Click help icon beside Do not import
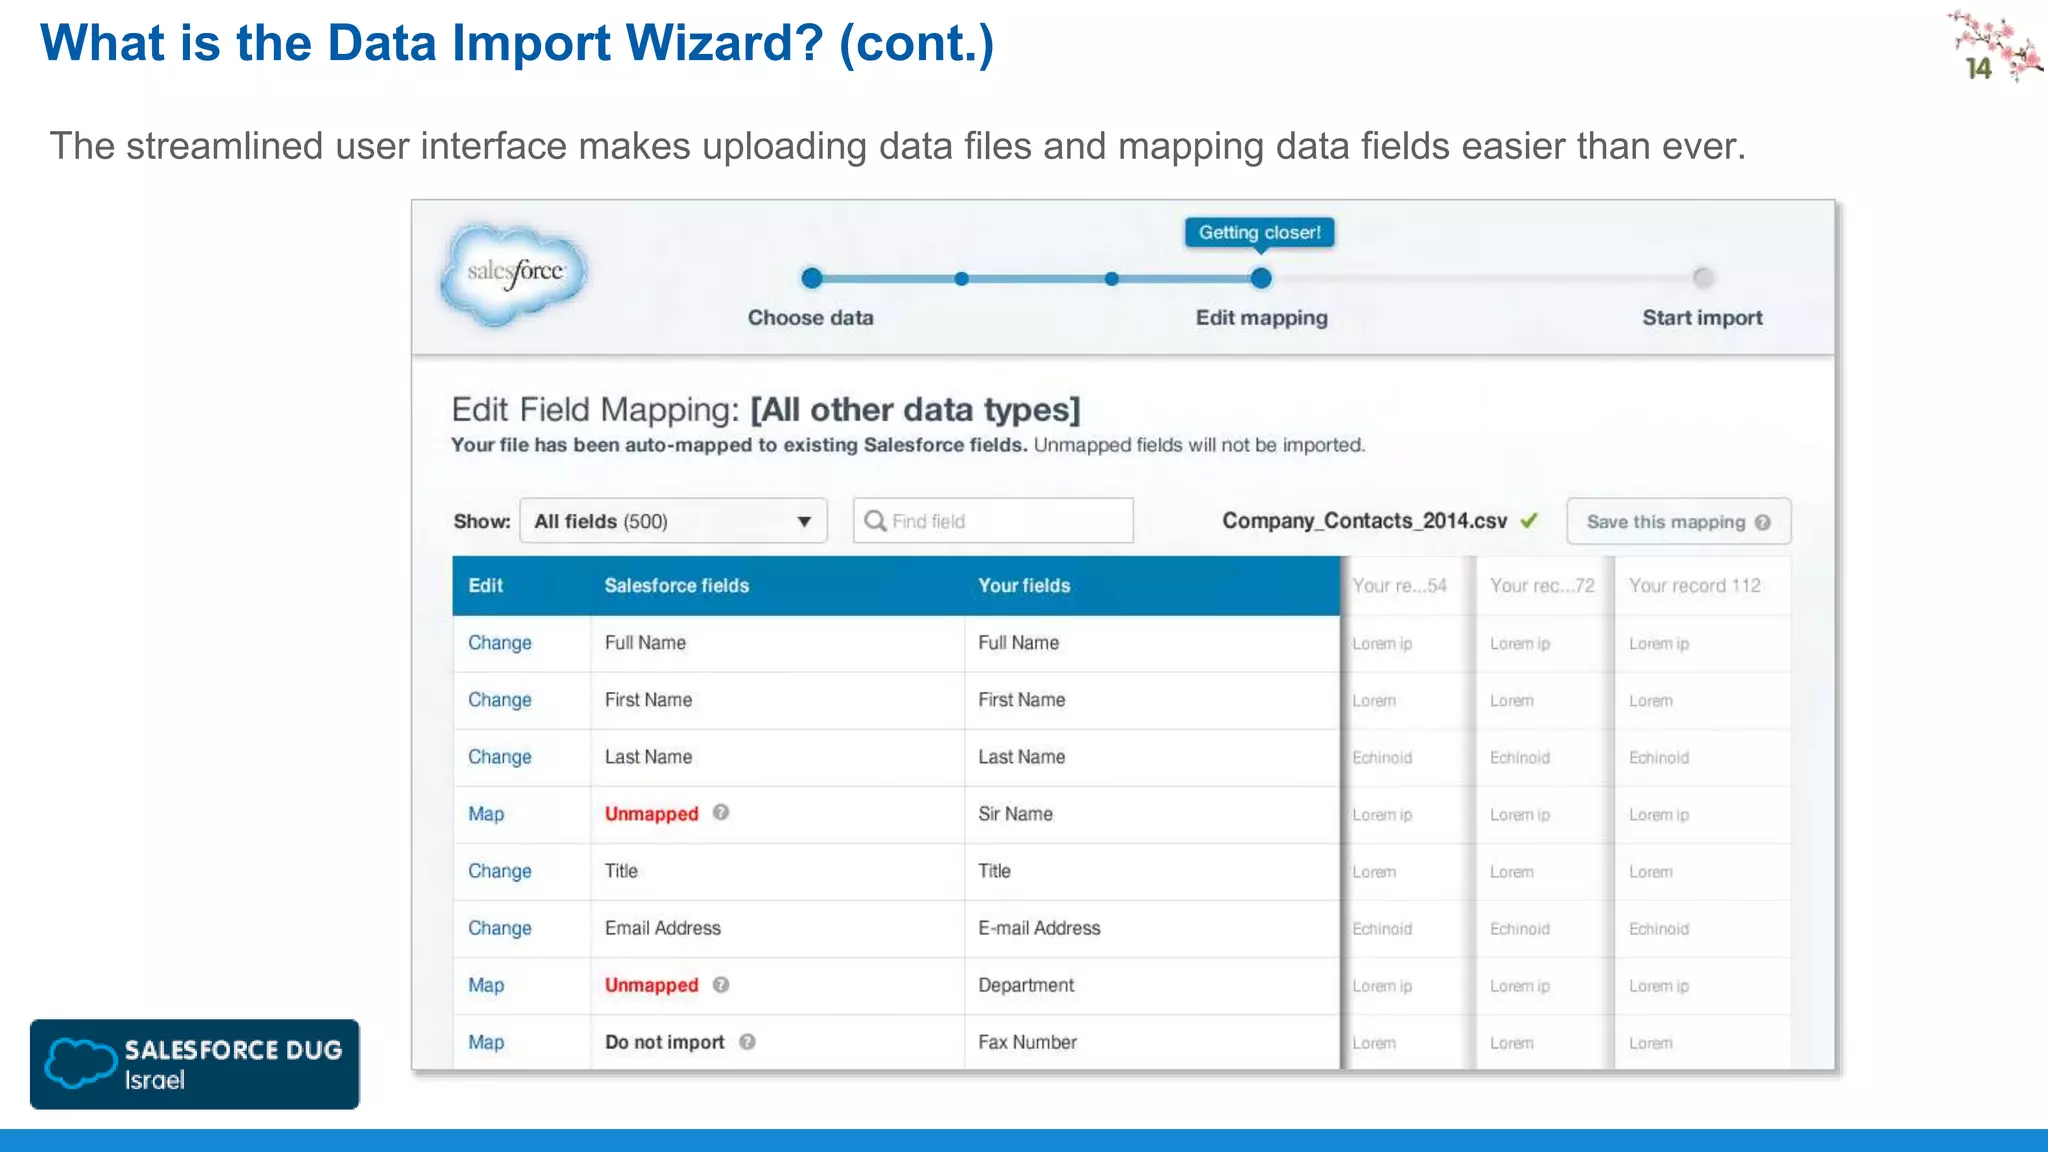Viewport: 2048px width, 1152px height. point(747,1041)
